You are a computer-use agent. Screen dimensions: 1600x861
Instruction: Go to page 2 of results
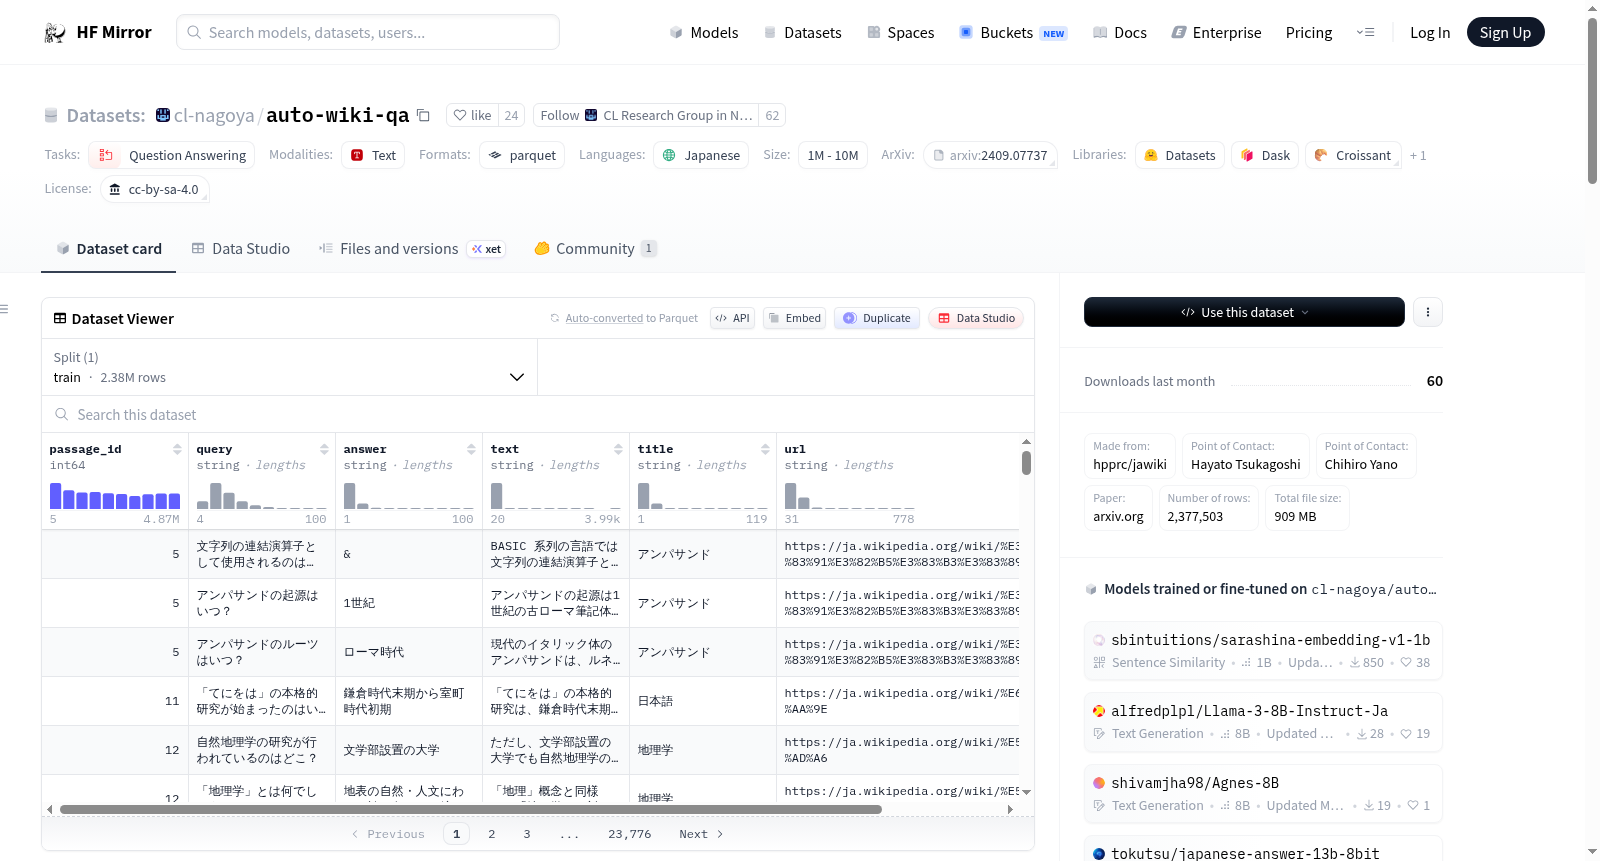pos(491,834)
